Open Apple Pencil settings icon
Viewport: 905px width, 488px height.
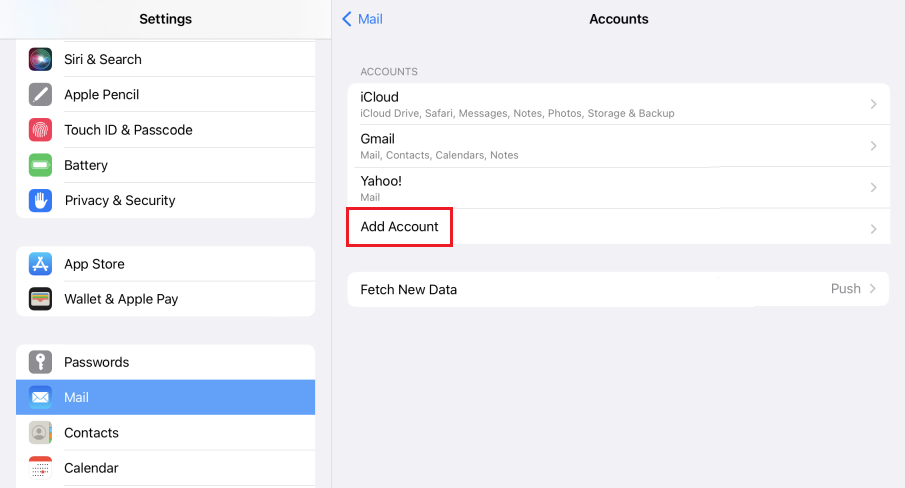click(40, 95)
